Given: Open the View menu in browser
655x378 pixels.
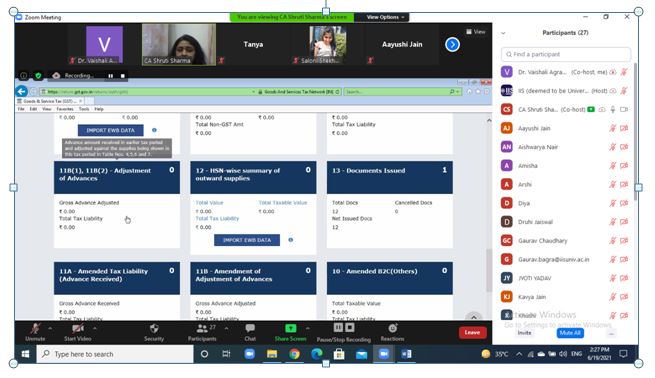Looking at the screenshot, I should (x=47, y=109).
